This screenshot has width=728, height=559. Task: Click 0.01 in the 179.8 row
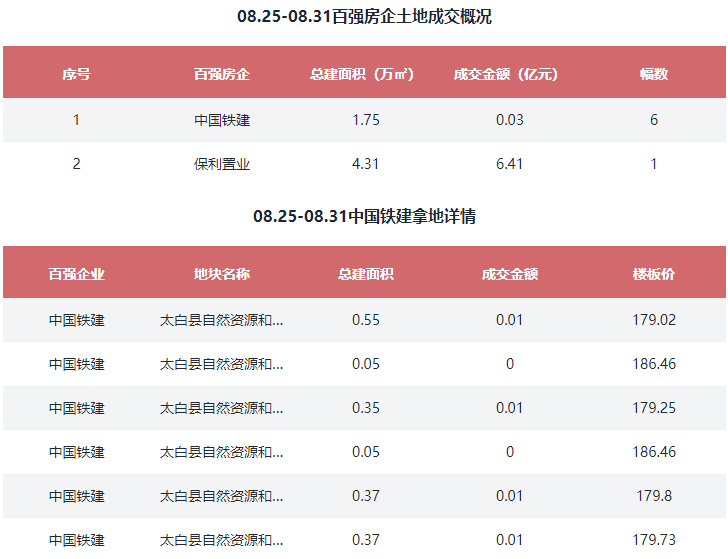tap(510, 496)
